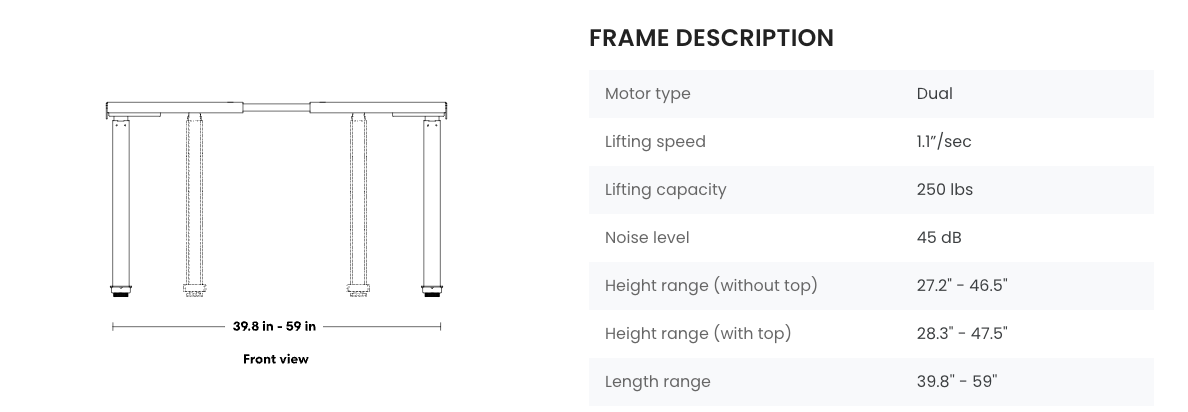Screen dimensions: 1188x412
Task: Click the 28.3" - 47.5" height value
Action: point(961,334)
